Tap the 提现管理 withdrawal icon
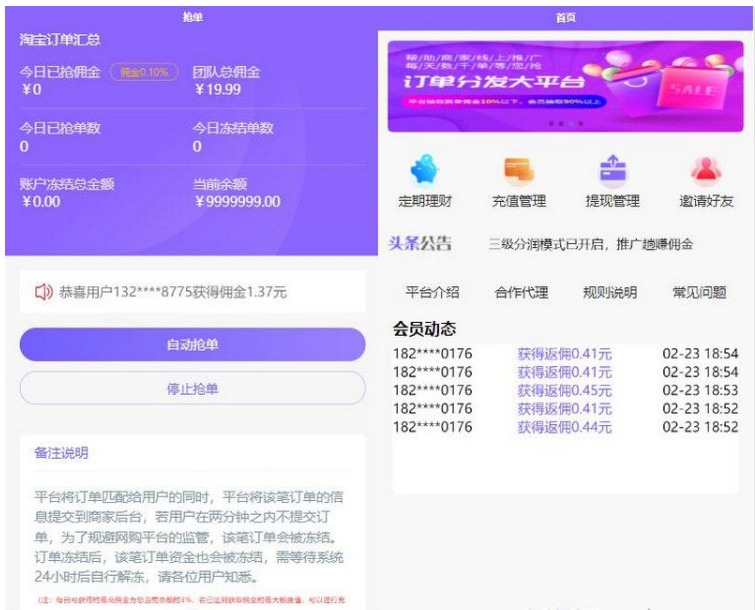The height and width of the screenshot is (610, 755). (611, 170)
